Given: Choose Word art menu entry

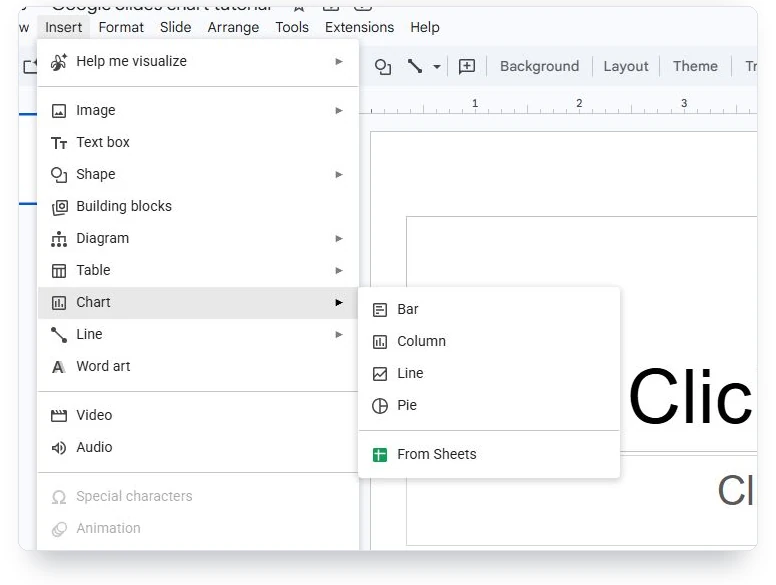Looking at the screenshot, I should tap(197, 367).
